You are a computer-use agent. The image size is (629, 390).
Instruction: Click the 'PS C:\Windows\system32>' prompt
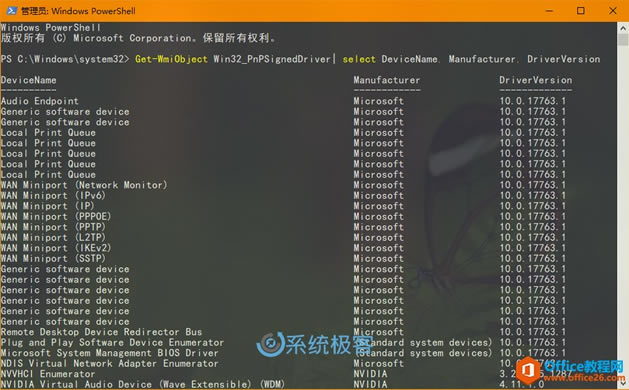[x=65, y=59]
